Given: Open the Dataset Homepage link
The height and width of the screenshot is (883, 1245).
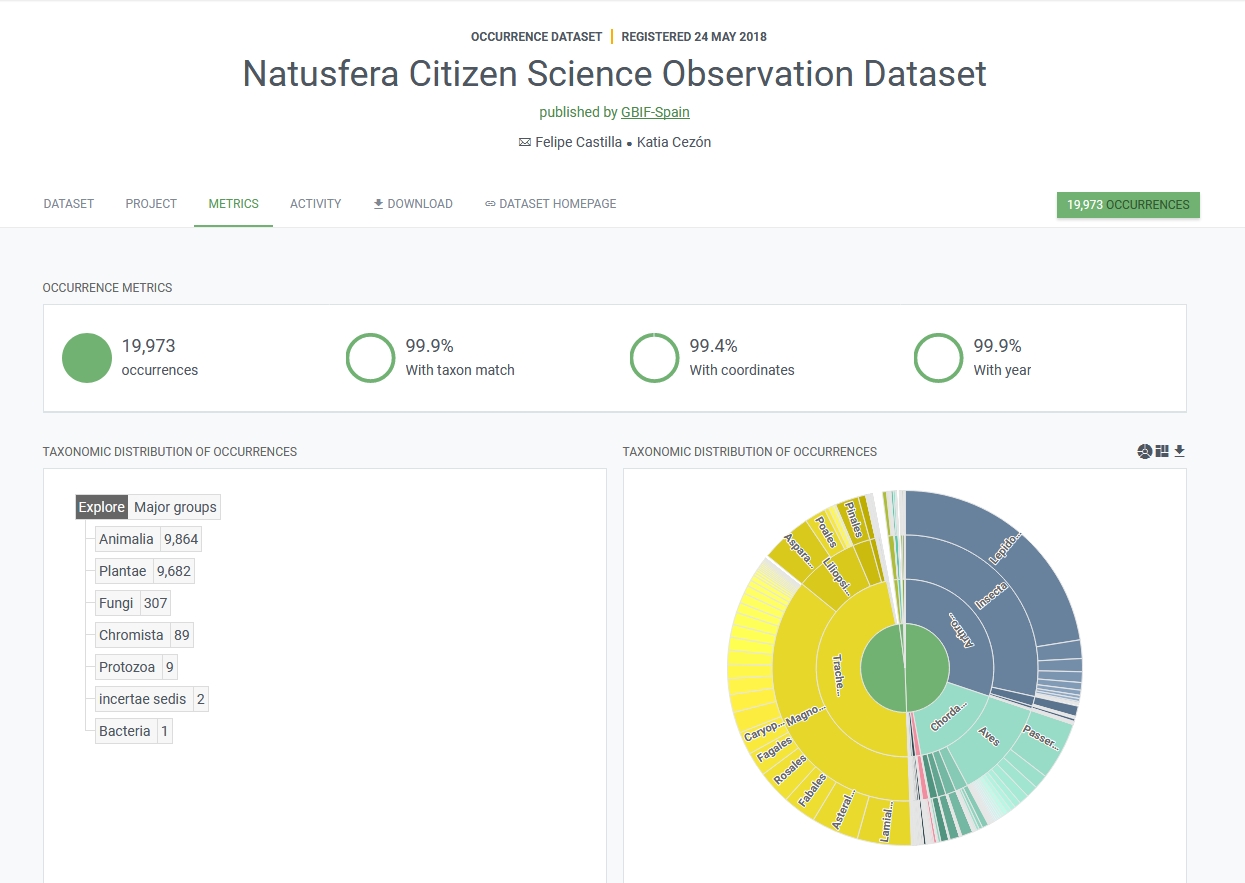Looking at the screenshot, I should [x=550, y=204].
